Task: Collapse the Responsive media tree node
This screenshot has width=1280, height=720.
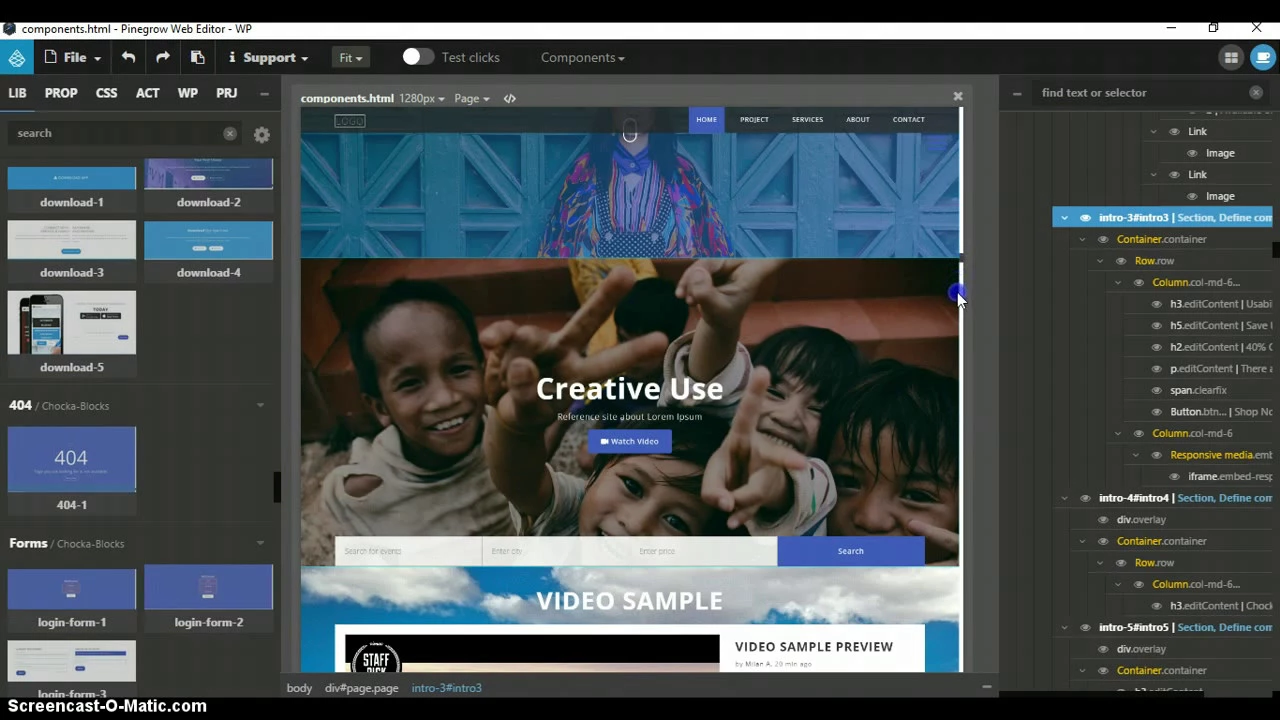Action: click(x=1136, y=455)
